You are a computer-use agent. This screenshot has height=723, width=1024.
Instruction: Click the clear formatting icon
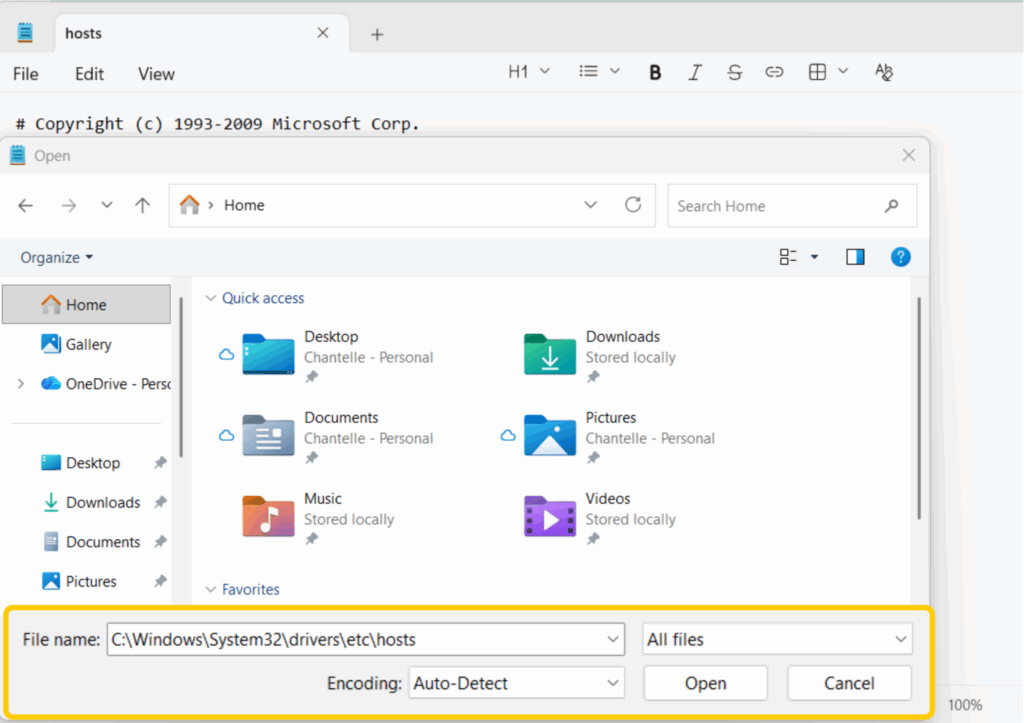coord(884,72)
